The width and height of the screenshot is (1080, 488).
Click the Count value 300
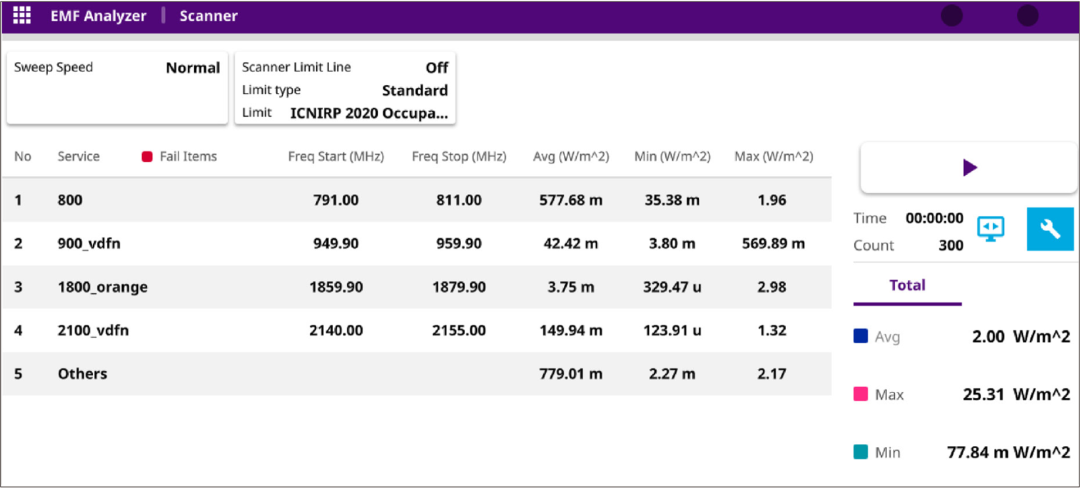pos(951,245)
